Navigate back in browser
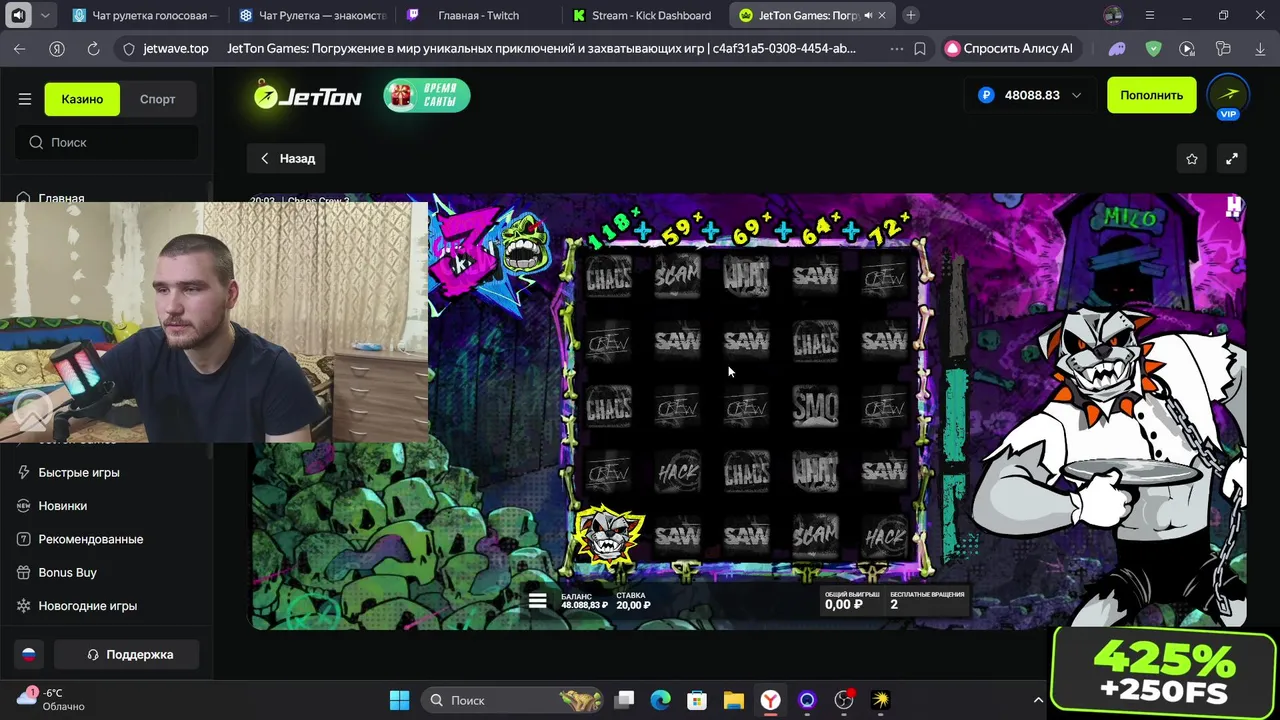 point(20,48)
